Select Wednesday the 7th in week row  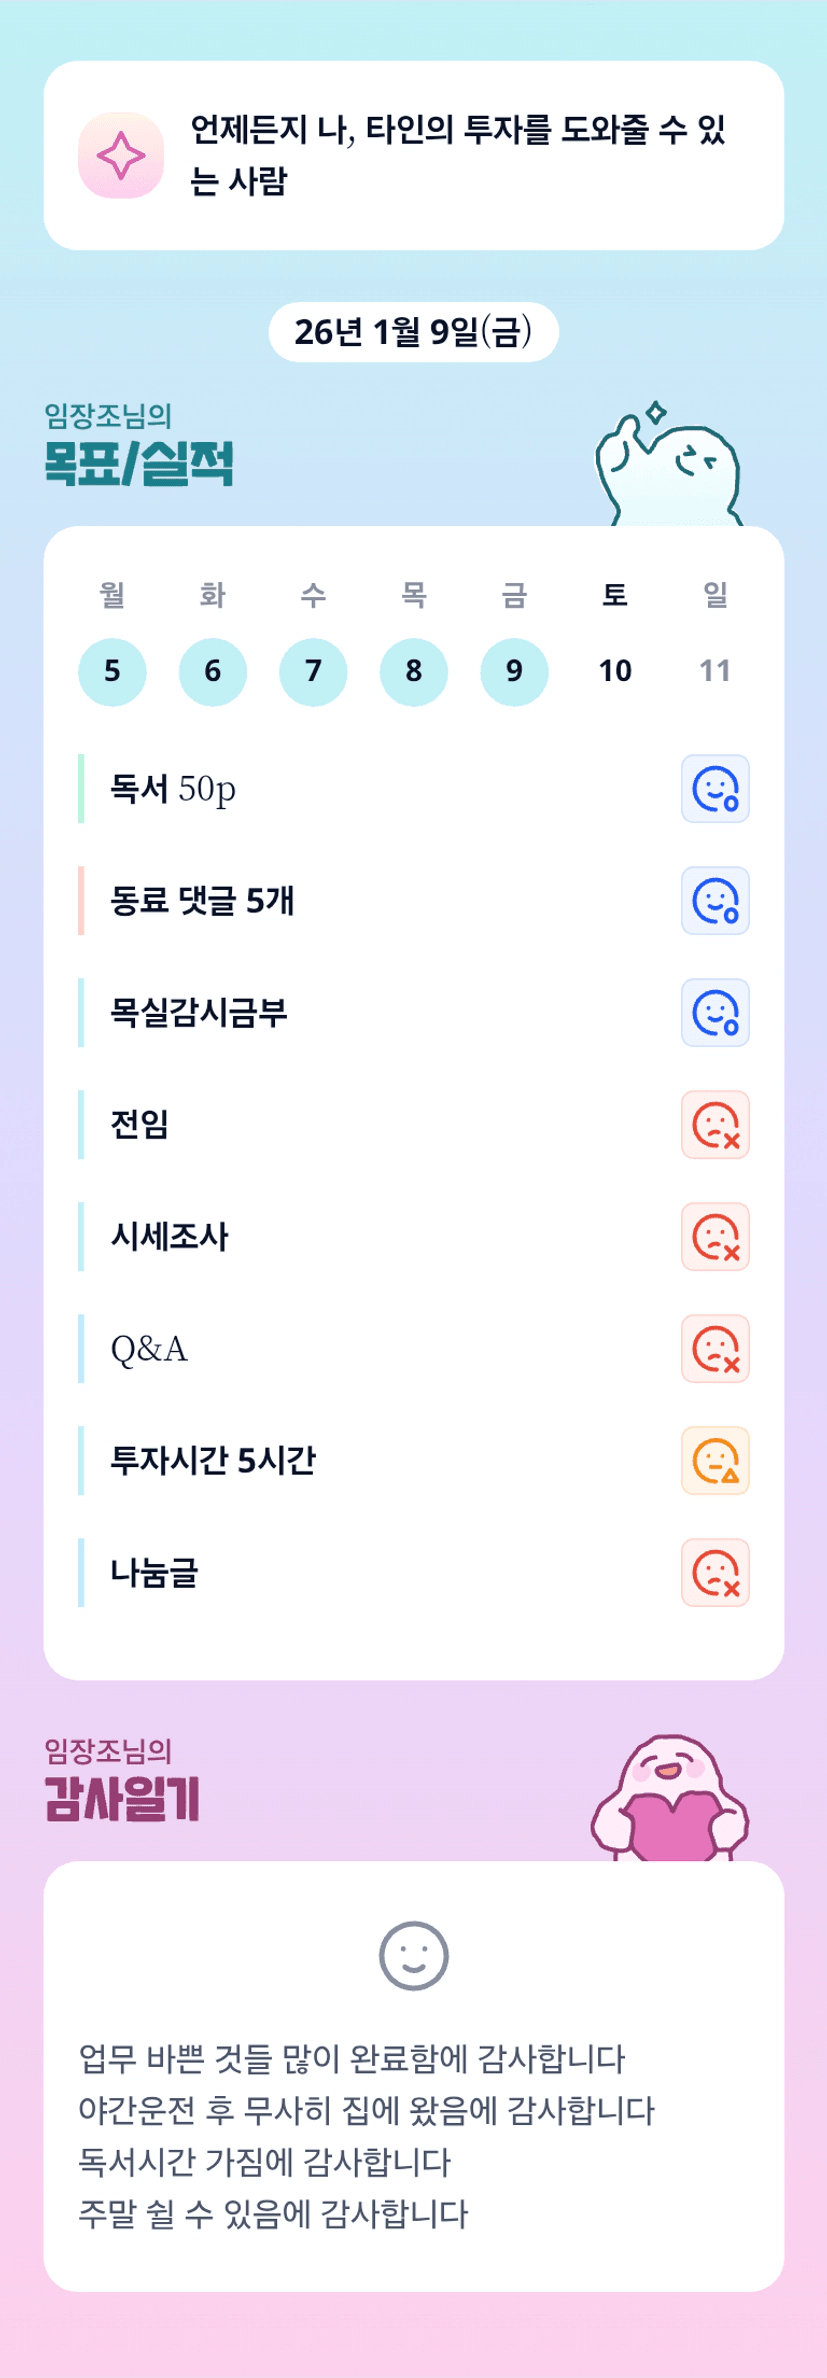click(x=313, y=671)
